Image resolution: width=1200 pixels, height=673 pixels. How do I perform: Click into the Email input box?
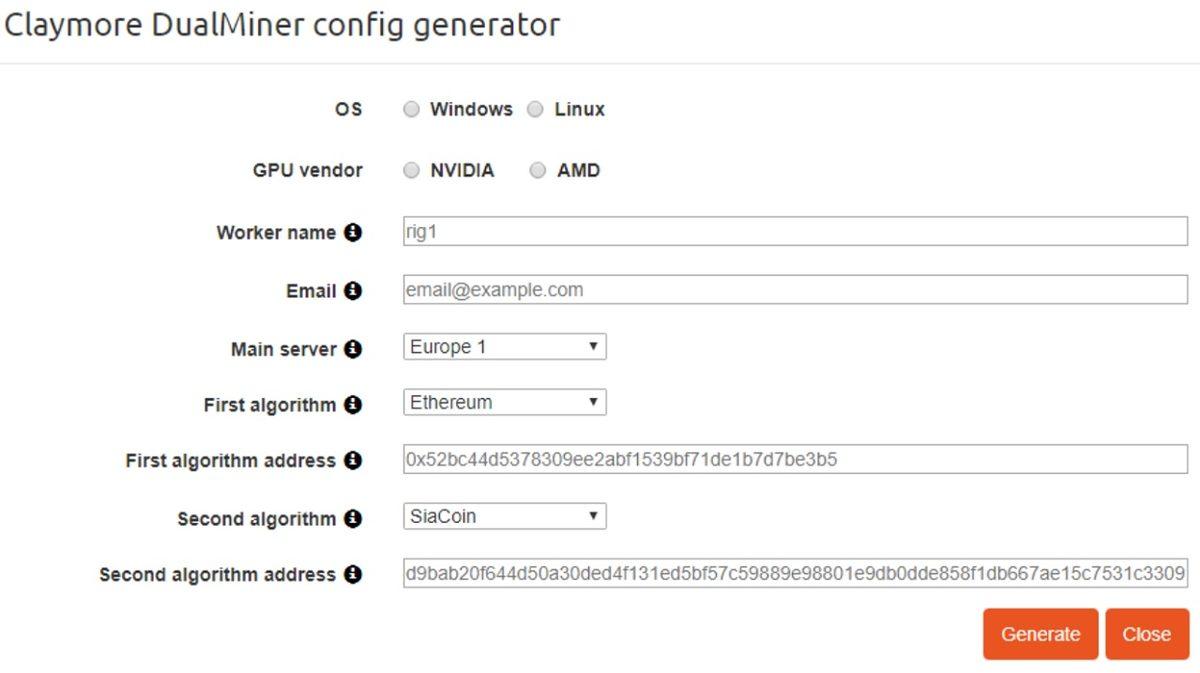(x=794, y=290)
